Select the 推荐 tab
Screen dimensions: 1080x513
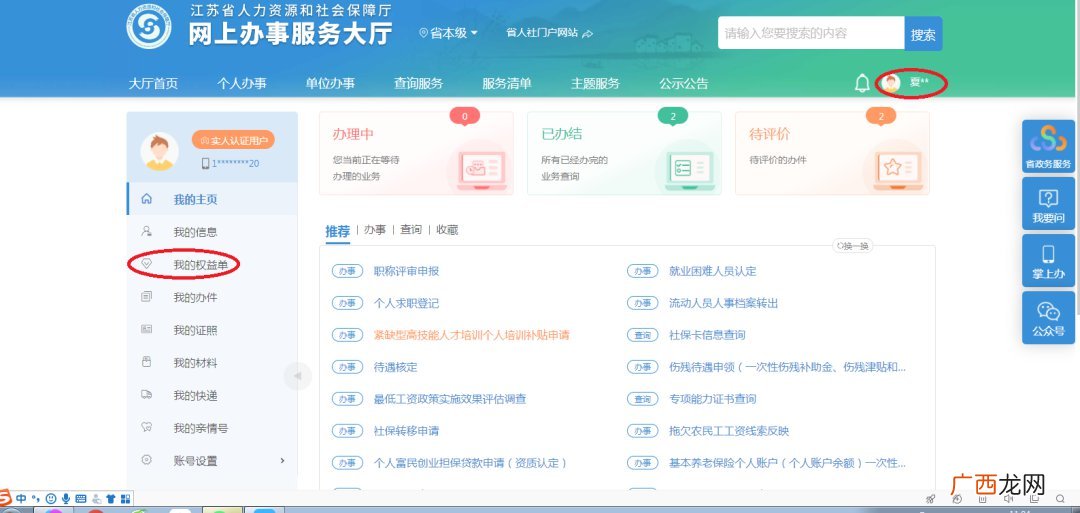pyautogui.click(x=338, y=231)
